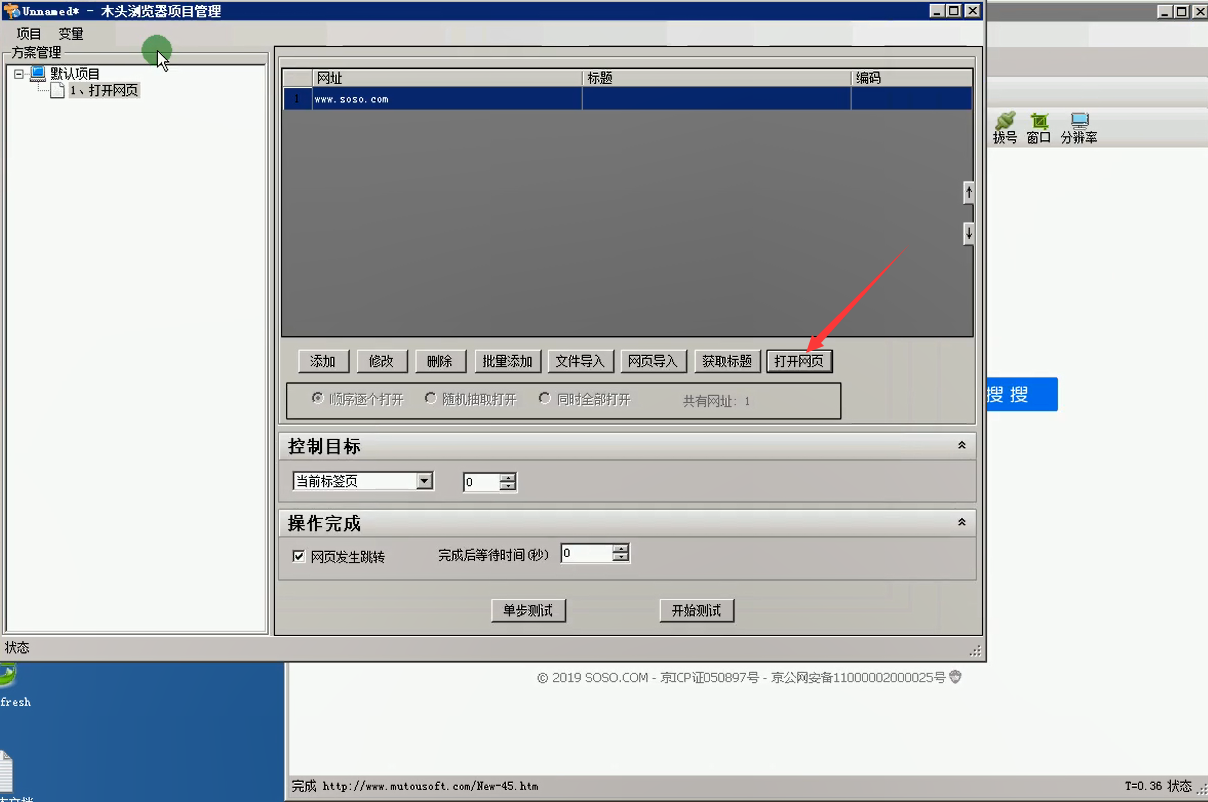Collapse the 控制目标 section chevron
The image size is (1208, 802).
pyautogui.click(x=962, y=446)
